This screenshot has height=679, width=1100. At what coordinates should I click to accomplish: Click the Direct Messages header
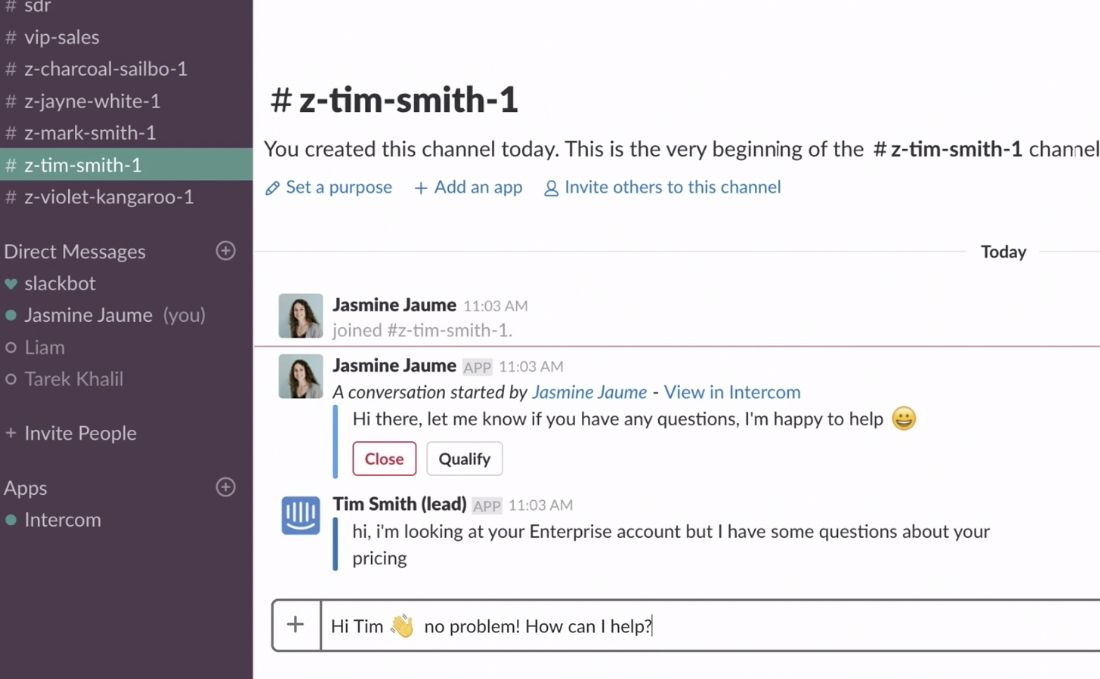click(74, 252)
